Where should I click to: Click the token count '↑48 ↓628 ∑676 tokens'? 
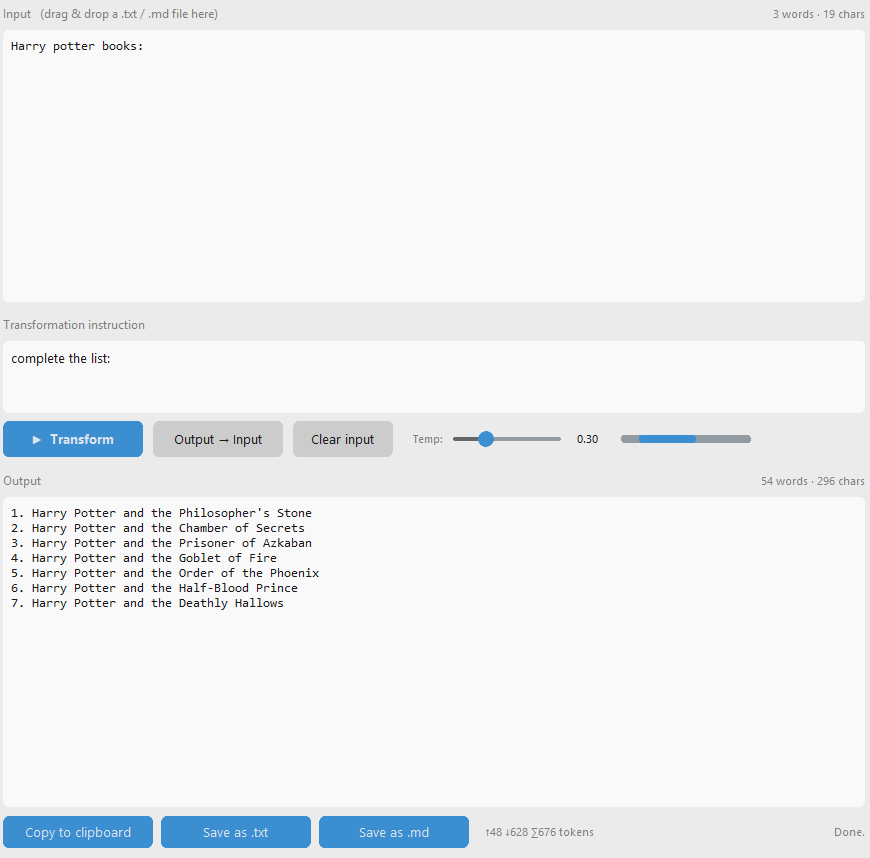pos(539,832)
